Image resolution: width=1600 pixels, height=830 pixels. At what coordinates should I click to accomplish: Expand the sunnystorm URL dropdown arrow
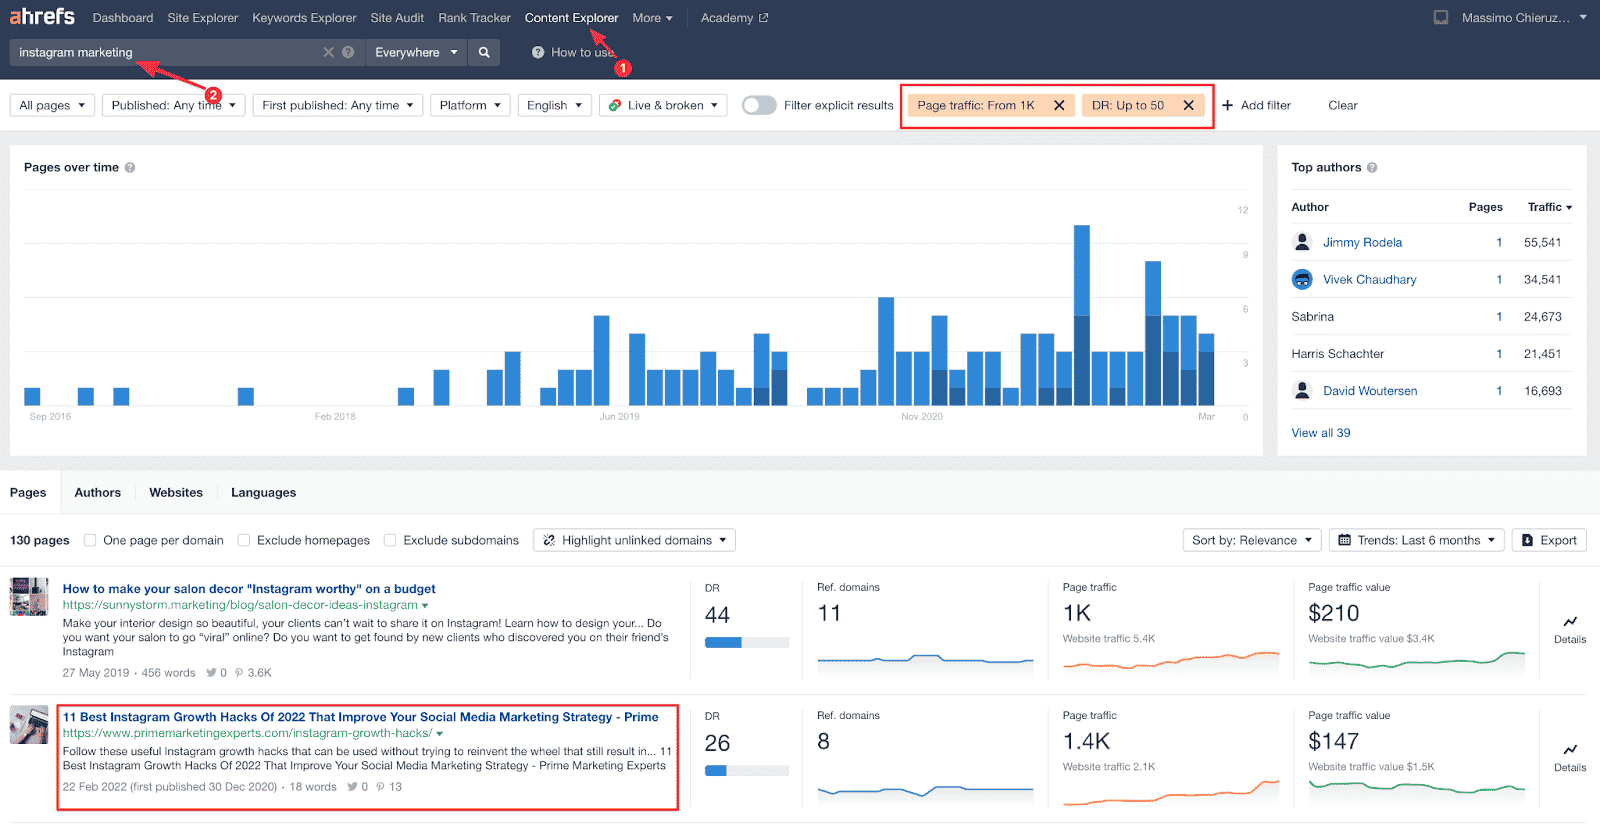(x=425, y=606)
